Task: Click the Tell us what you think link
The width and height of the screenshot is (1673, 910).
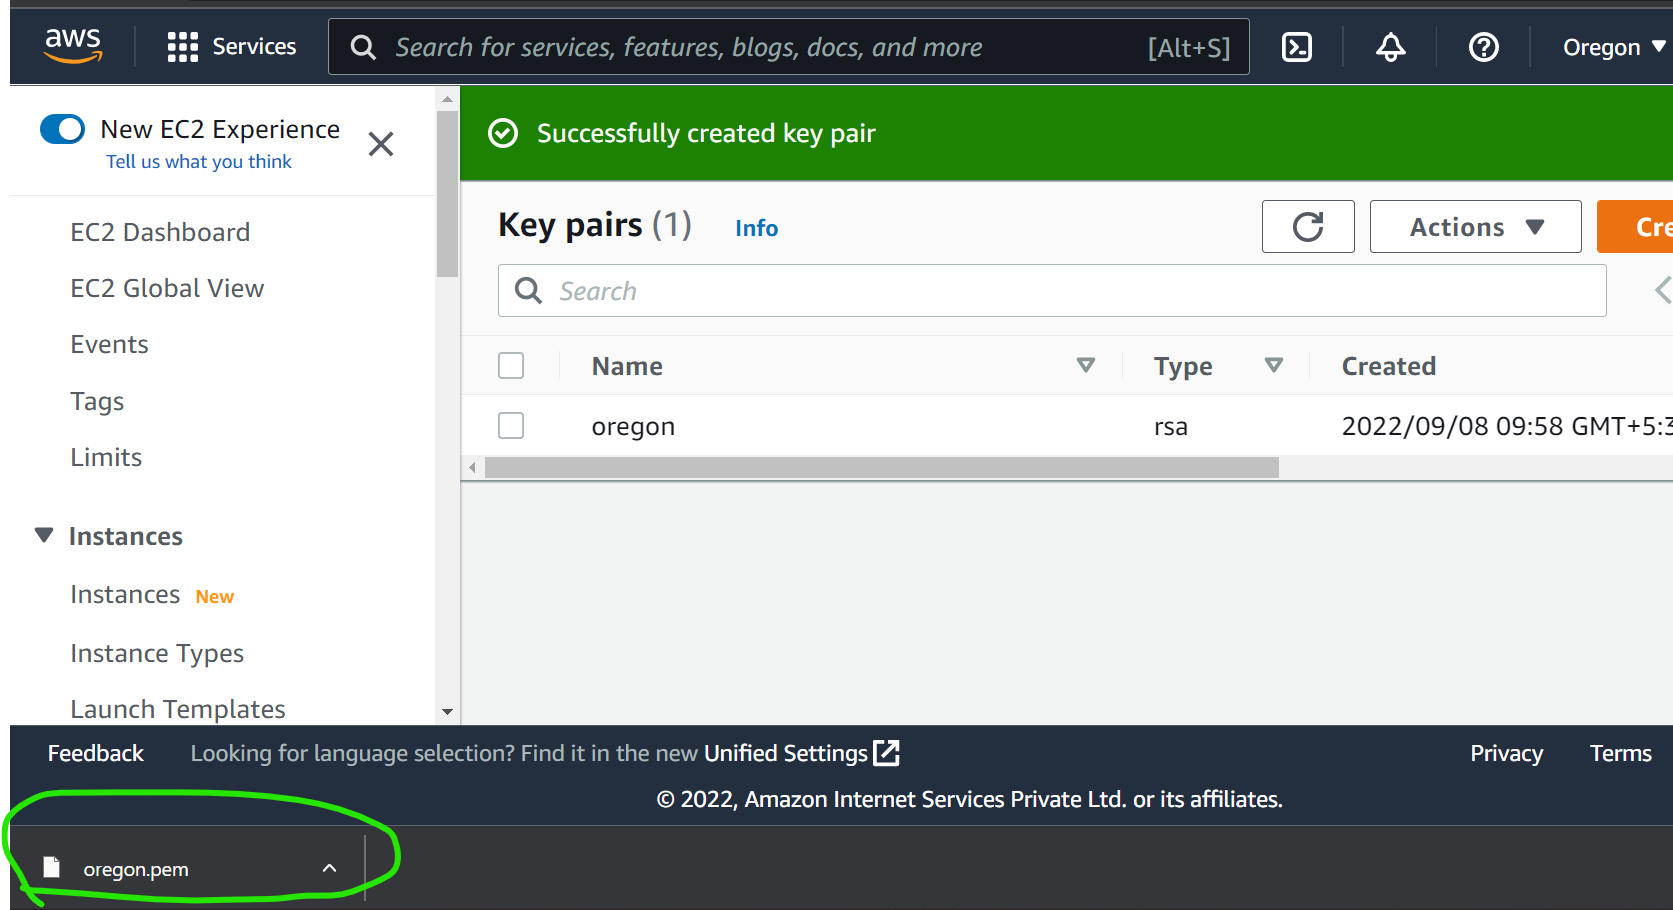Action: tap(199, 162)
